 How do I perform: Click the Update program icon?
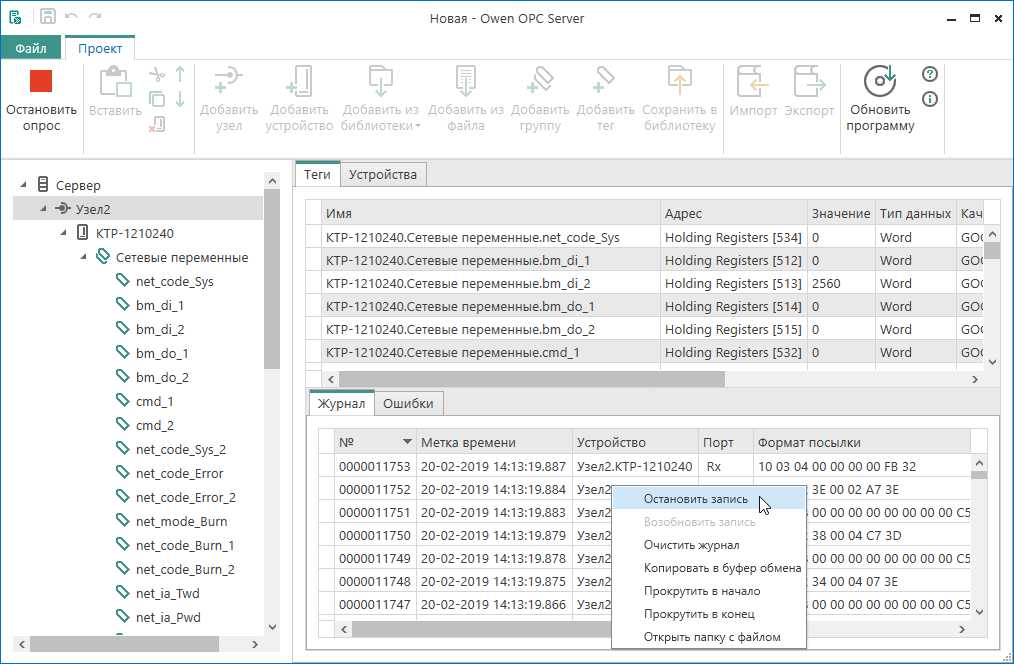879,81
